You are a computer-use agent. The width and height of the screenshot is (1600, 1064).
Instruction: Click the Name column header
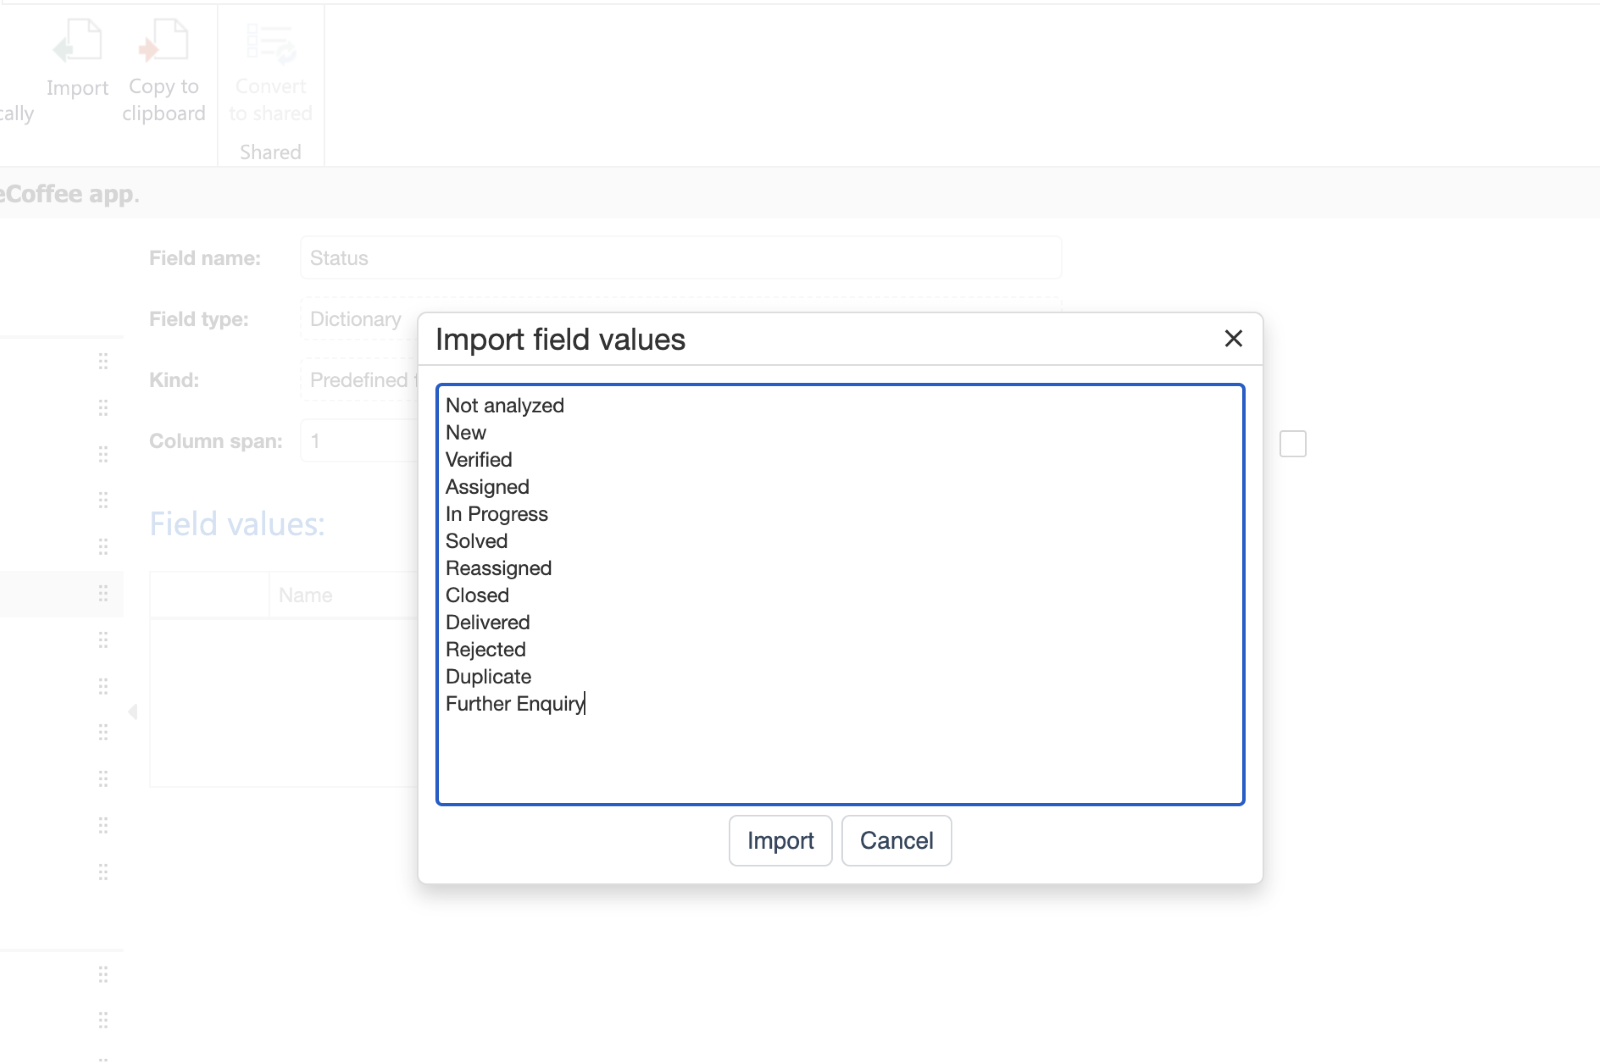coord(306,595)
